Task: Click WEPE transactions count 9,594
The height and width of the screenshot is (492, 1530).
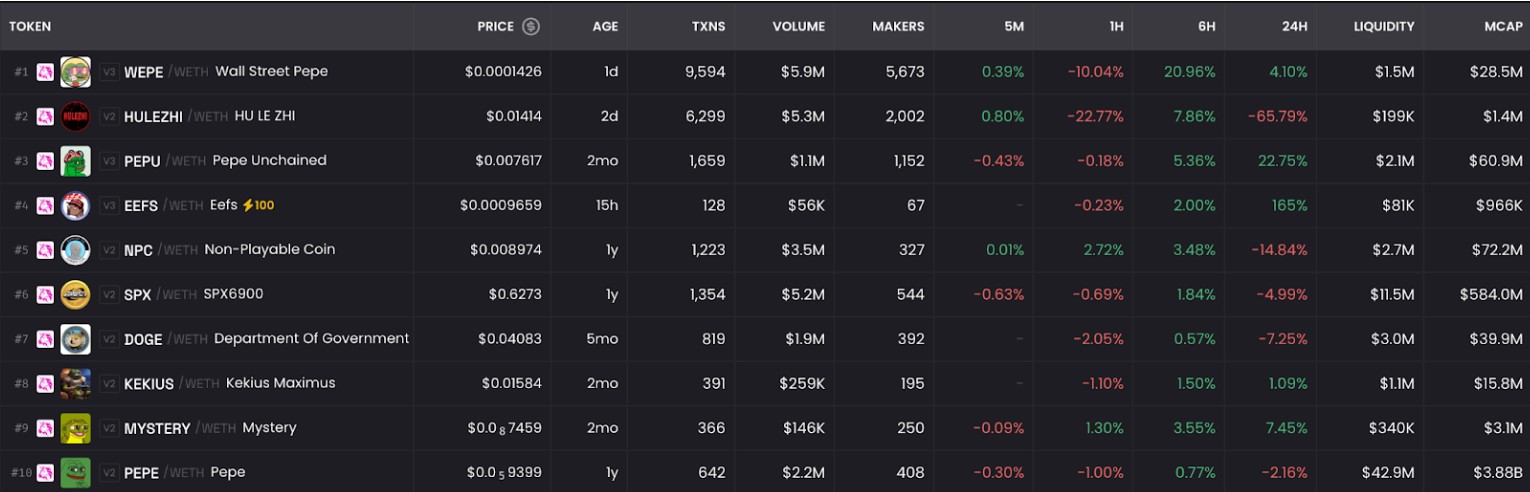Action: click(x=705, y=72)
